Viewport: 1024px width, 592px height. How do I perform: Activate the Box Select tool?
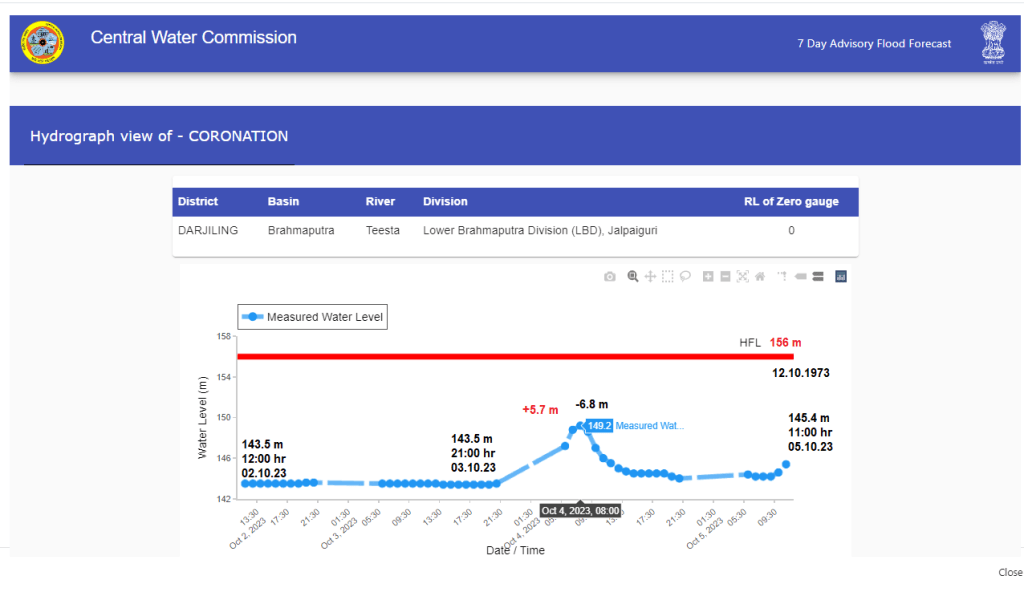[x=668, y=277]
